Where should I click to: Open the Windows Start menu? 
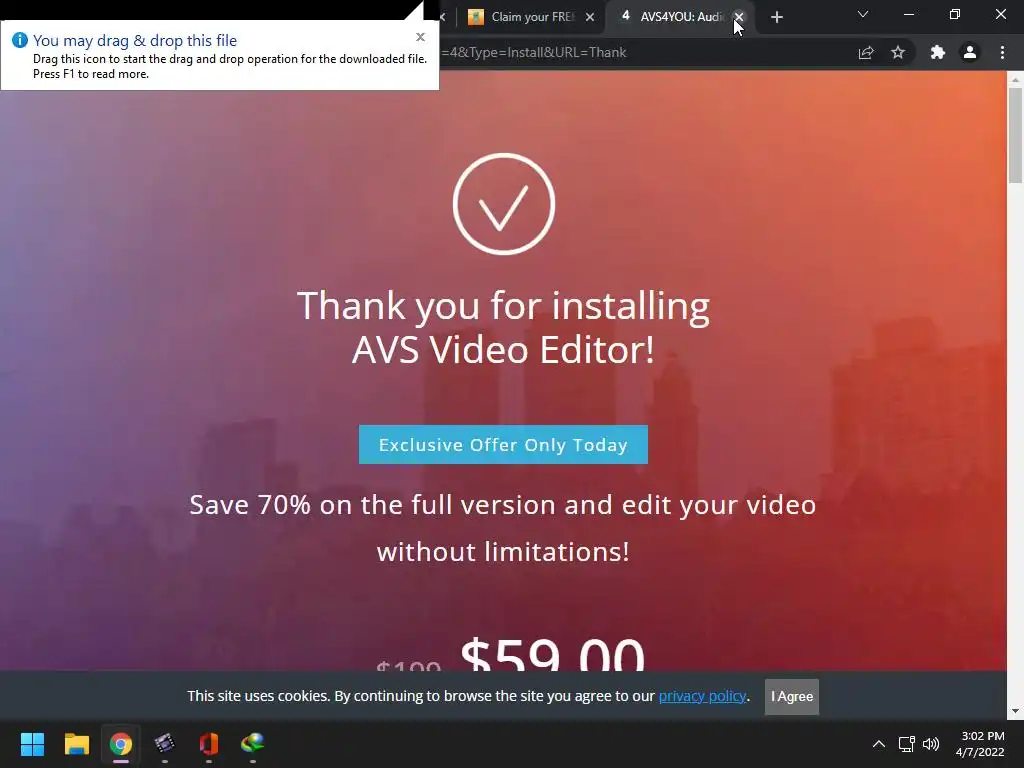pos(32,744)
